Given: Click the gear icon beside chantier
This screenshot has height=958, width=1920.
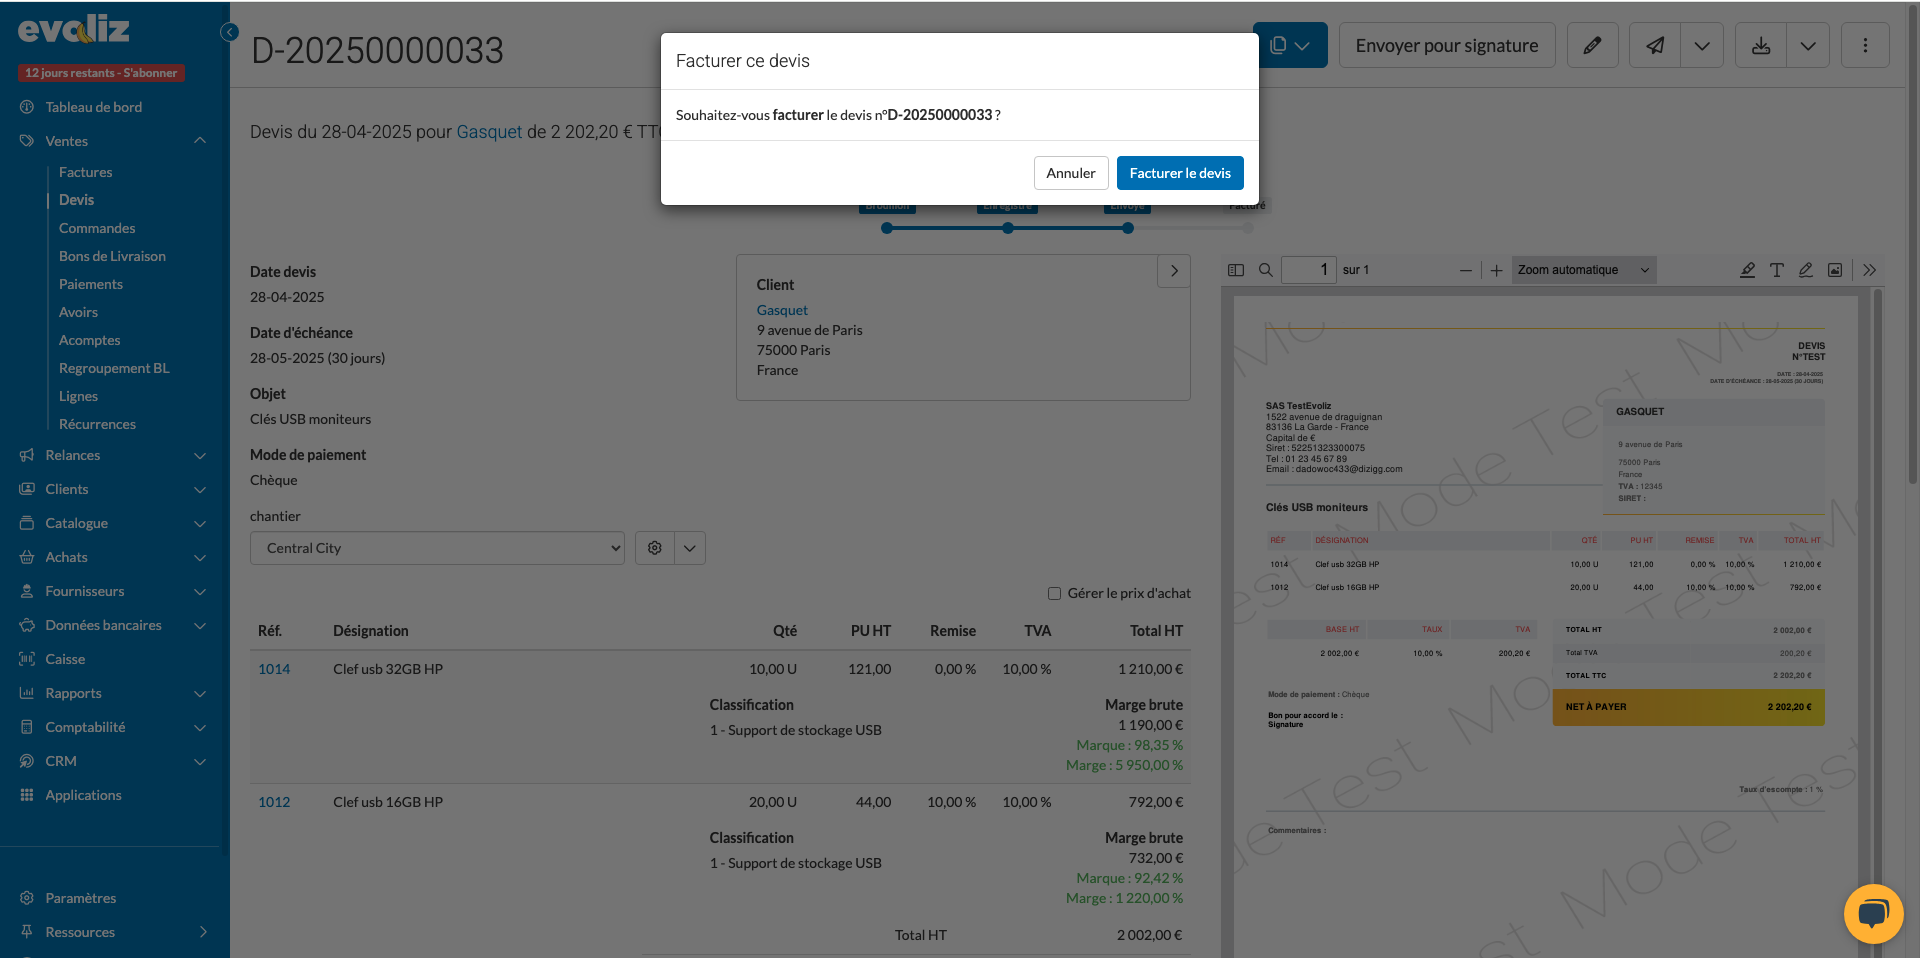Looking at the screenshot, I should [x=655, y=548].
